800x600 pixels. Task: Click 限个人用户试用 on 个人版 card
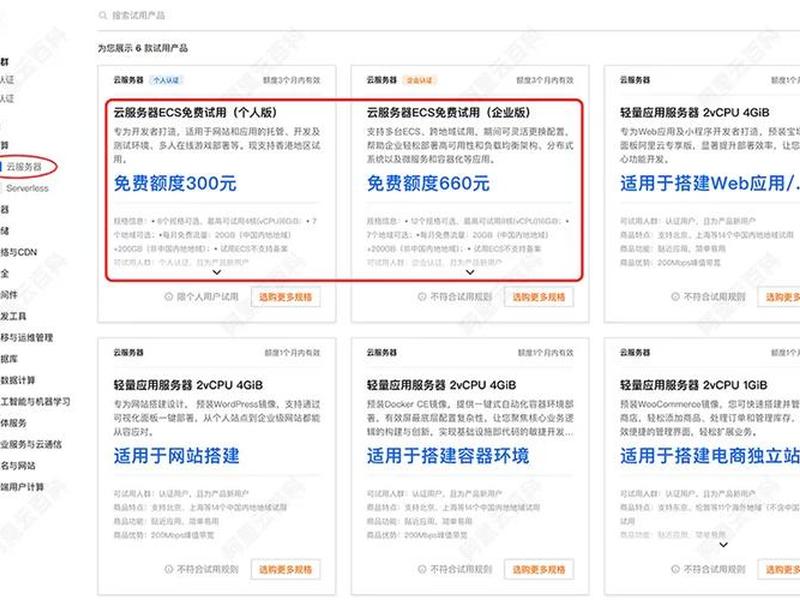coord(207,296)
